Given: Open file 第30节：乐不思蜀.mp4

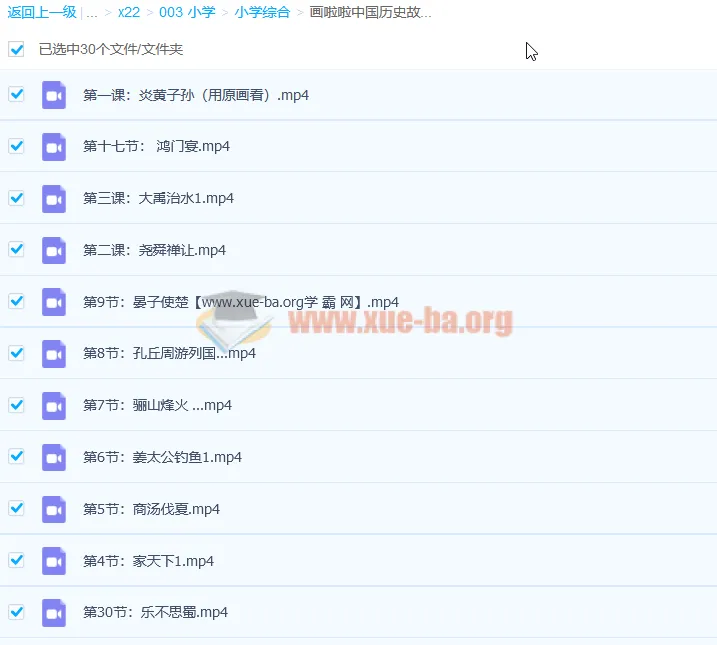Looking at the screenshot, I should point(155,612).
